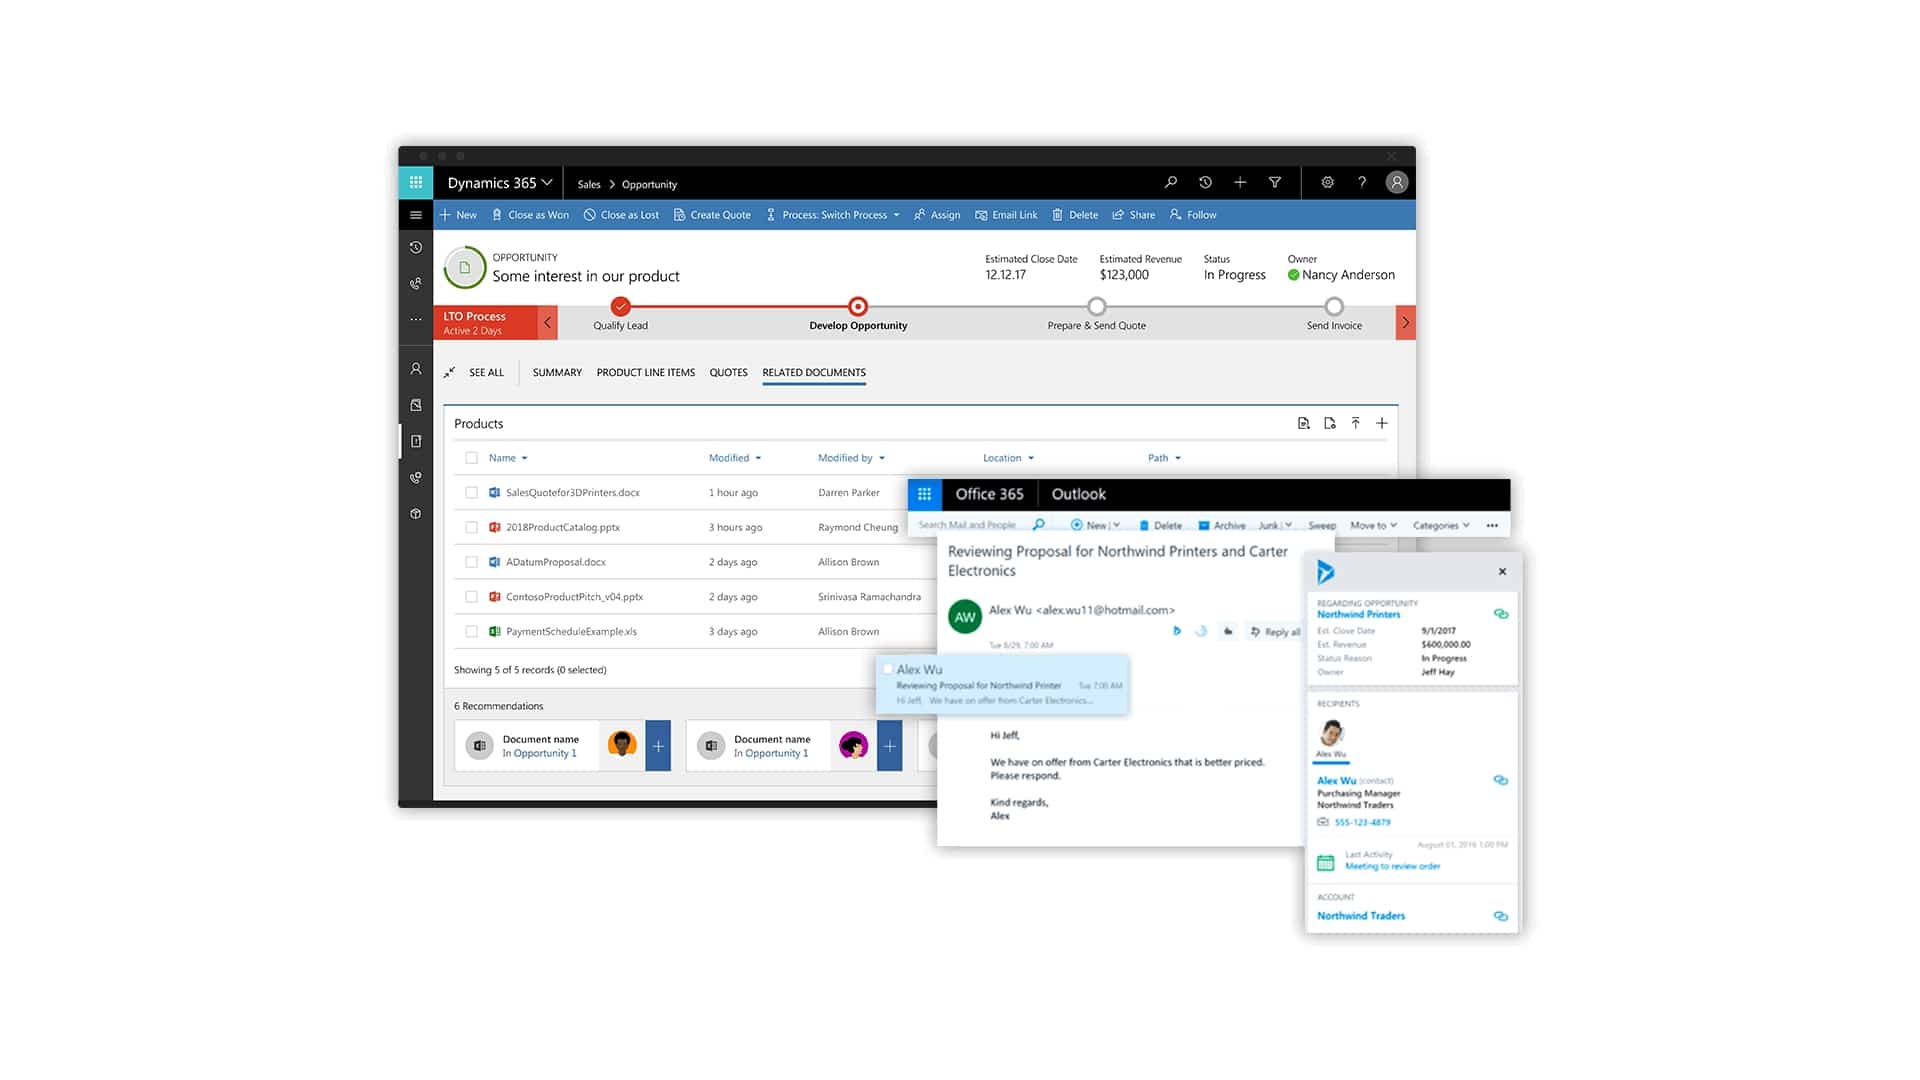Open the settings gear in Dynamics
Screen dimensions: 1920x1080
[1327, 182]
